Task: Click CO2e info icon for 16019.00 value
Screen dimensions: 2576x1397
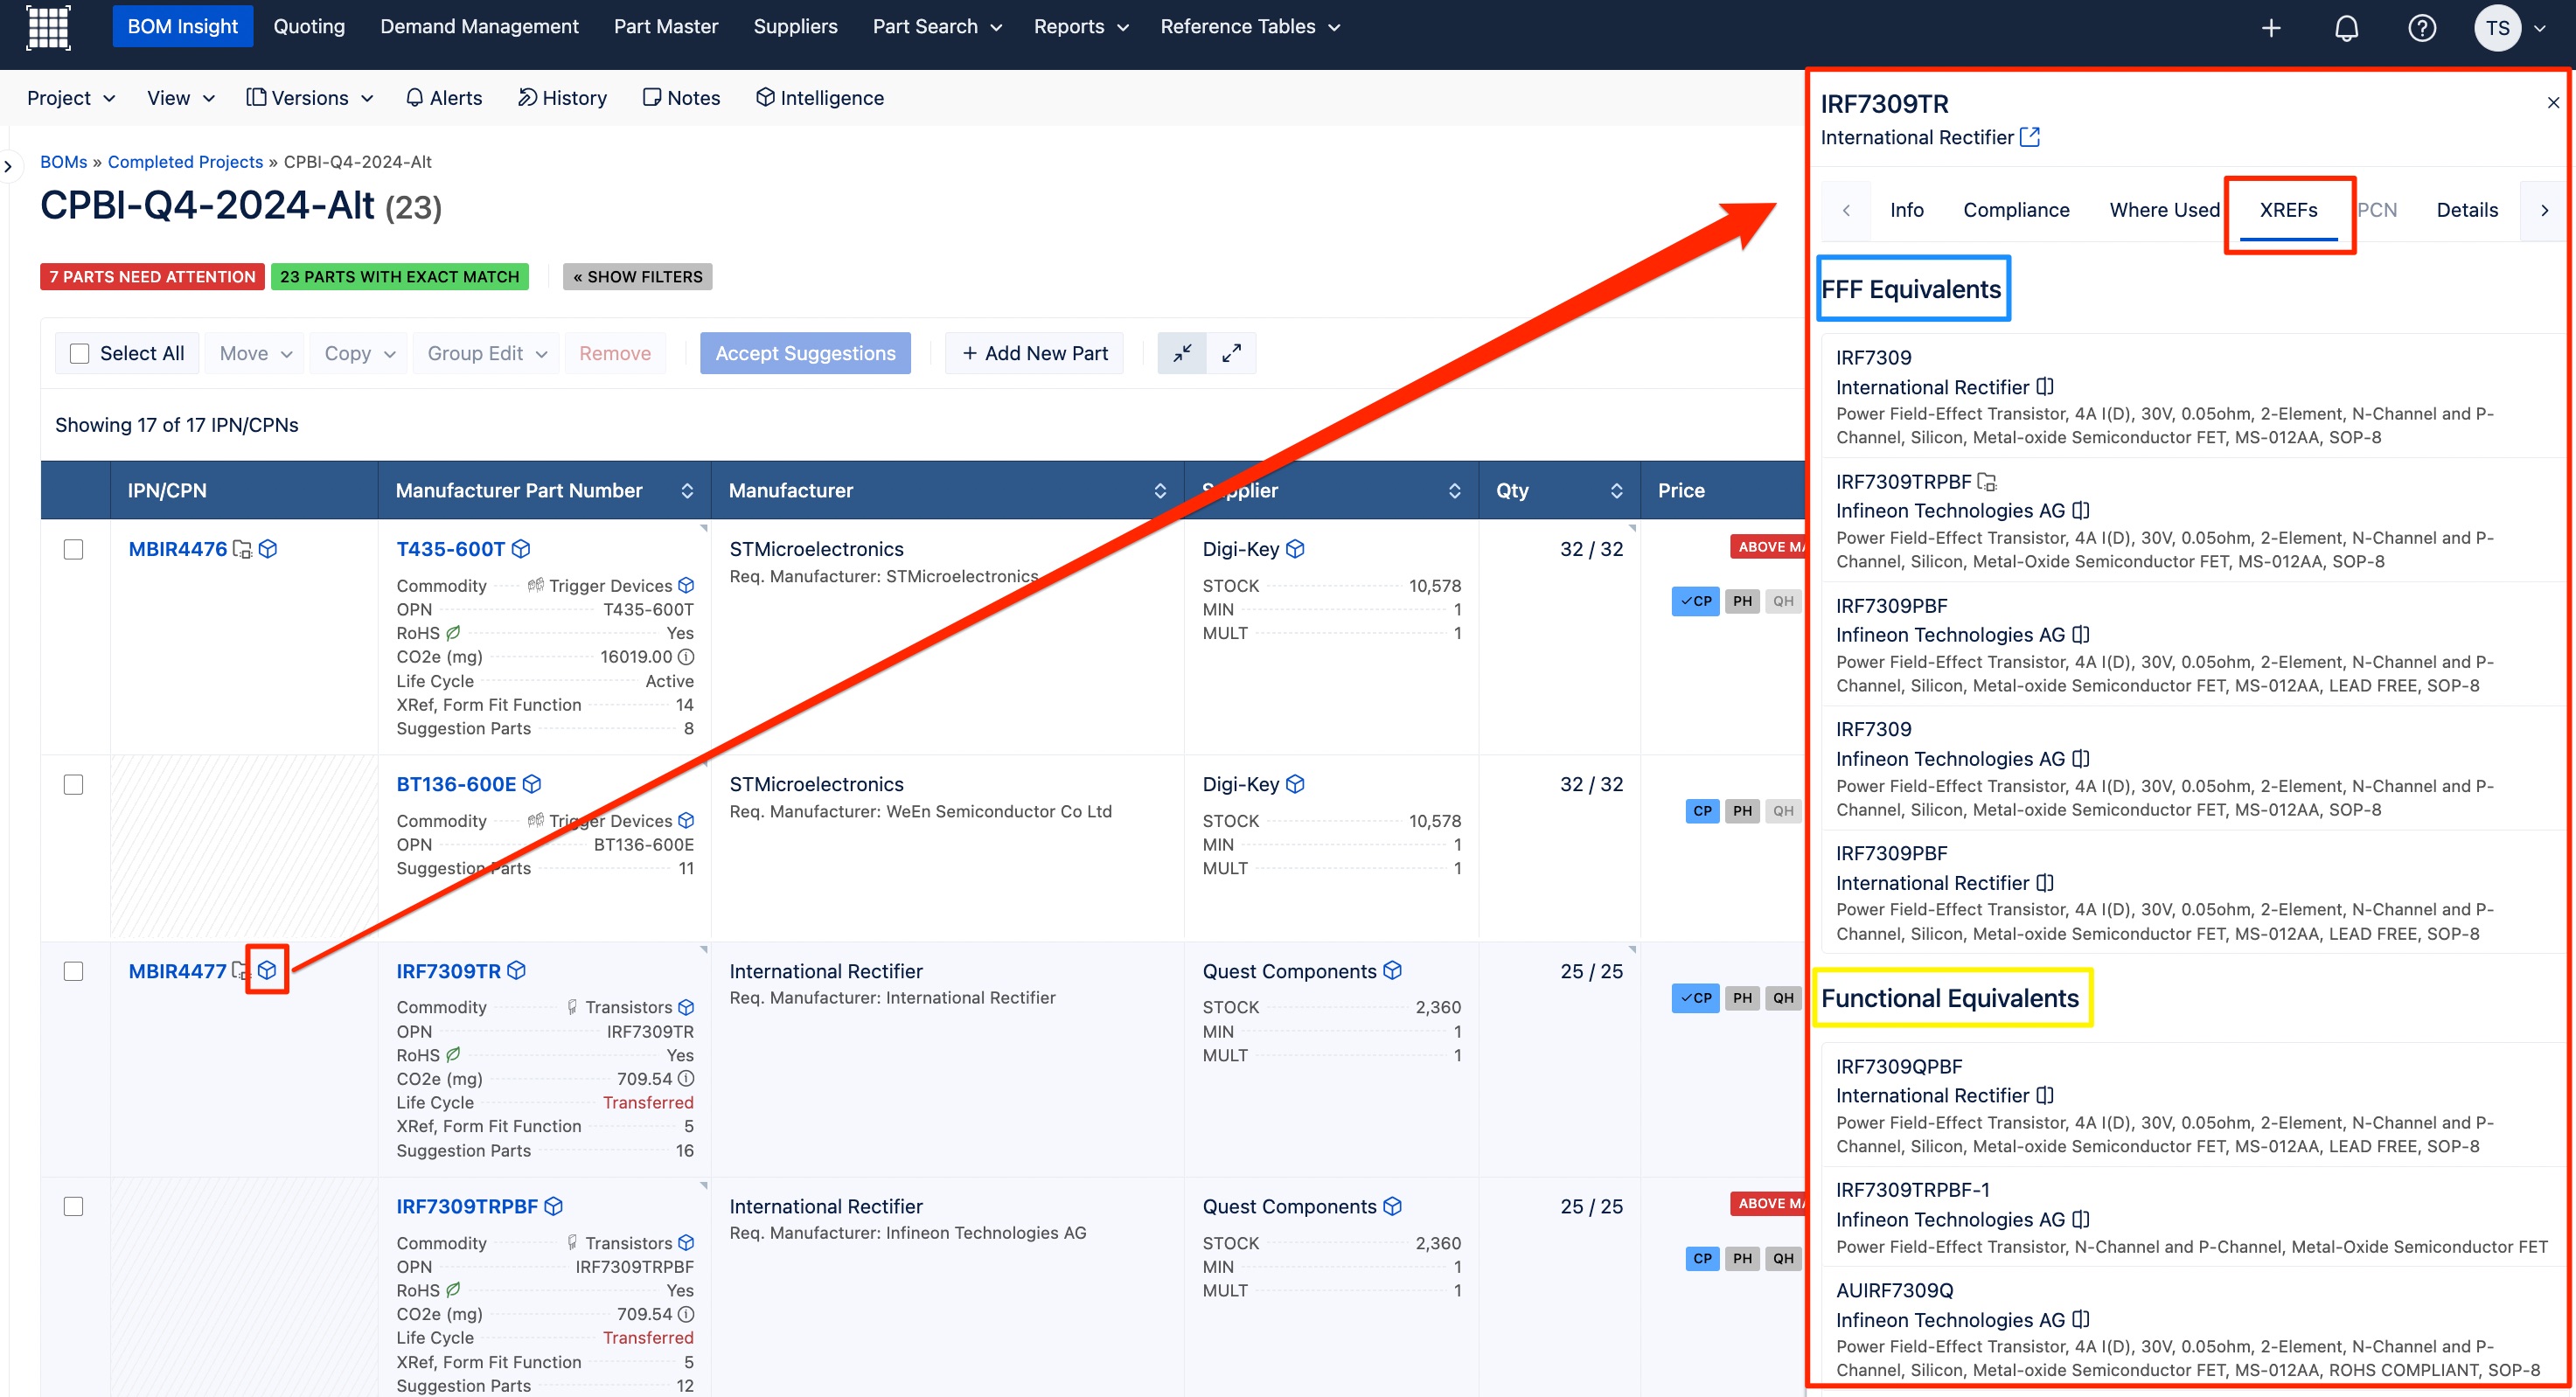Action: (686, 657)
